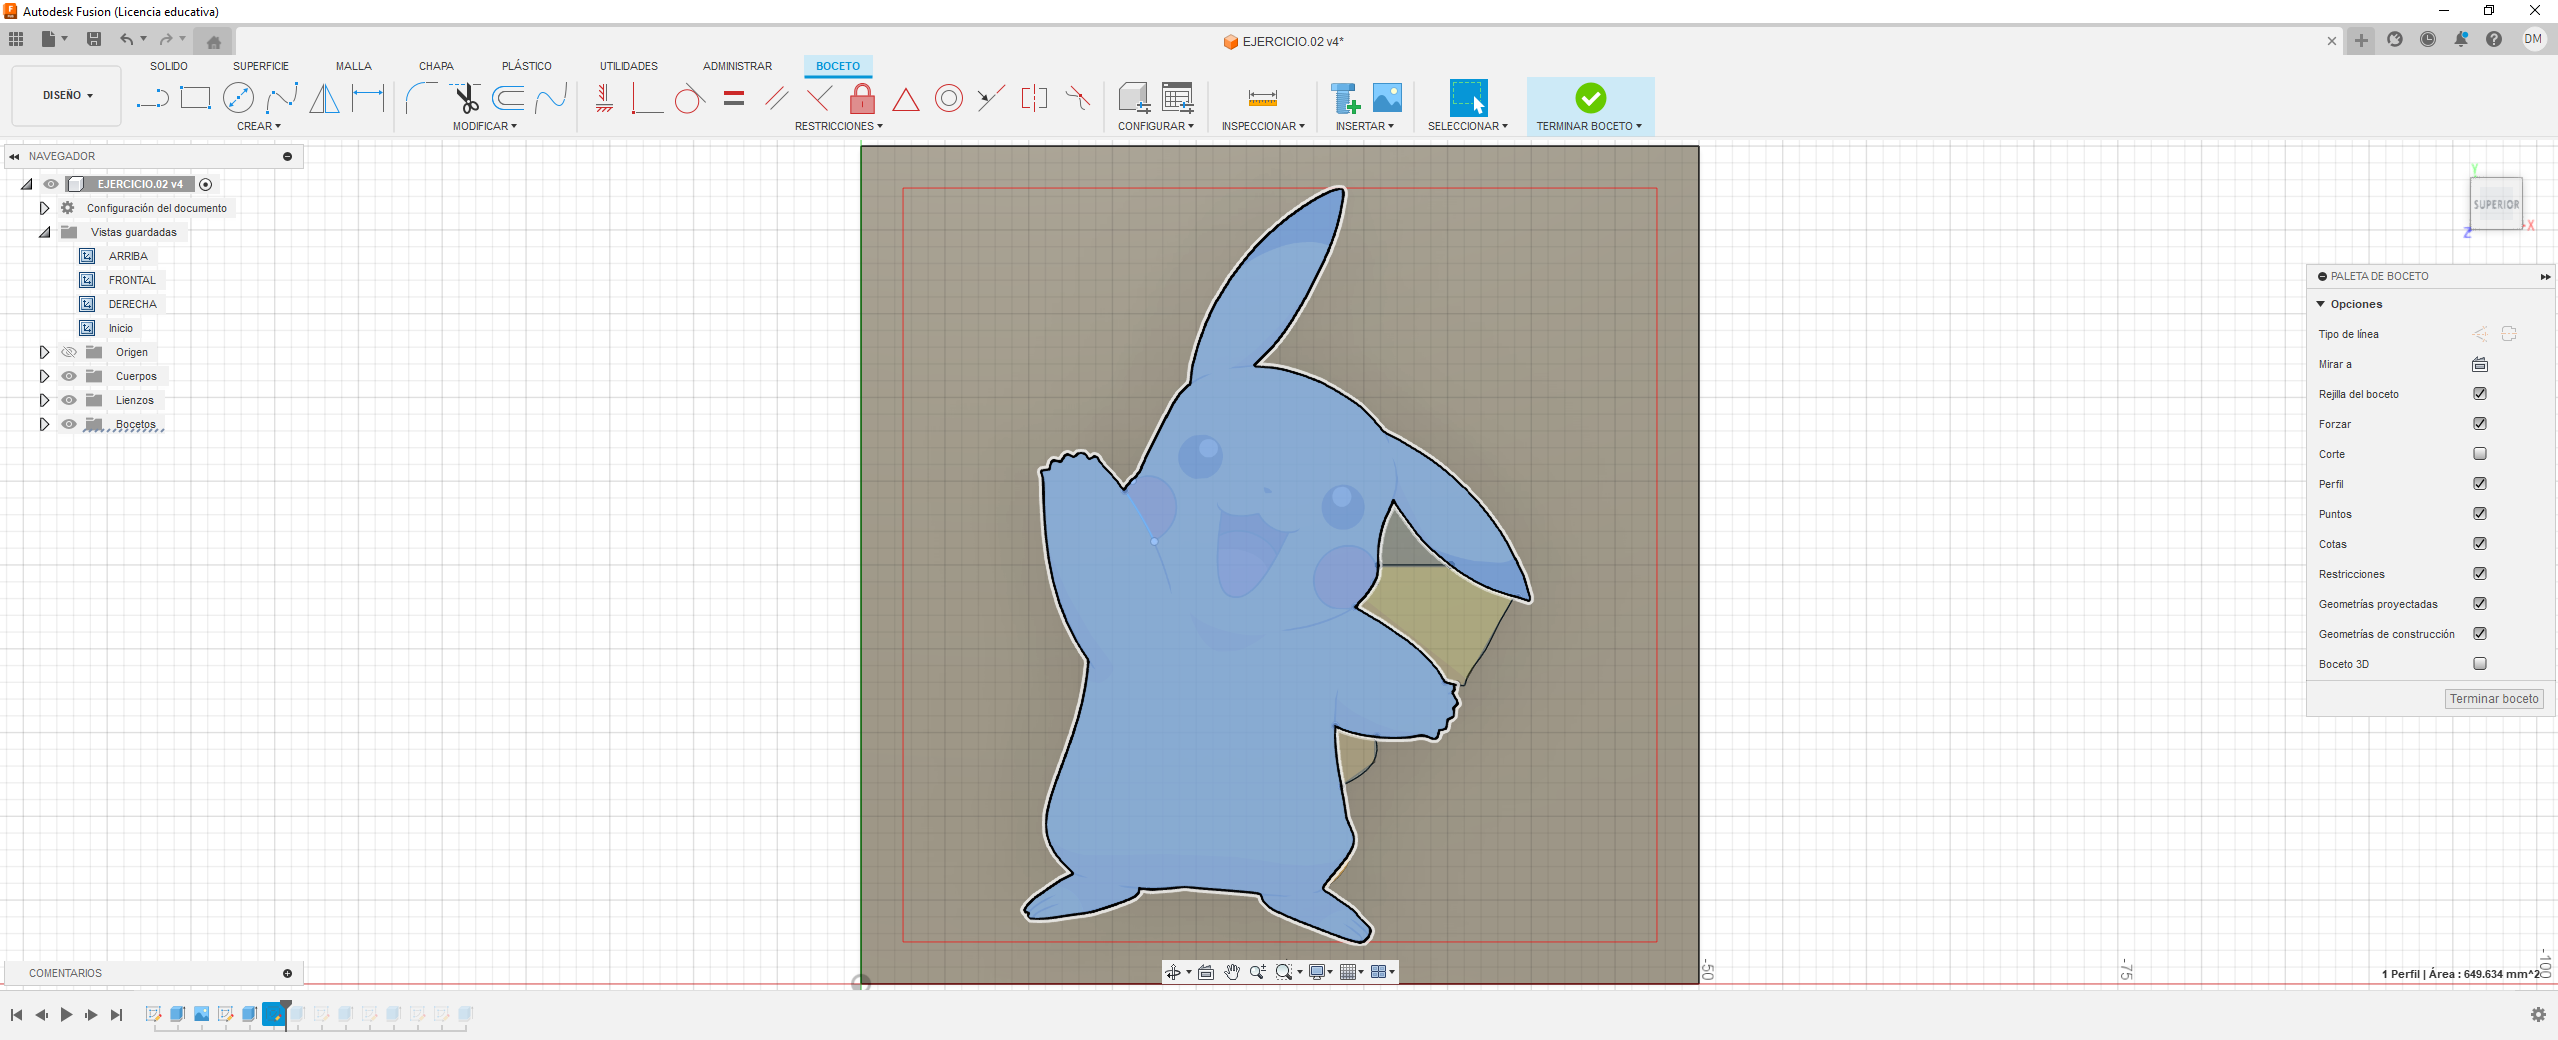Apply the Tangent constraint

coord(689,98)
